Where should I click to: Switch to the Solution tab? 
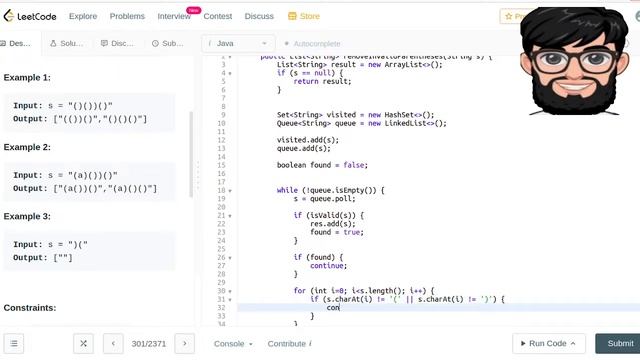tap(66, 43)
